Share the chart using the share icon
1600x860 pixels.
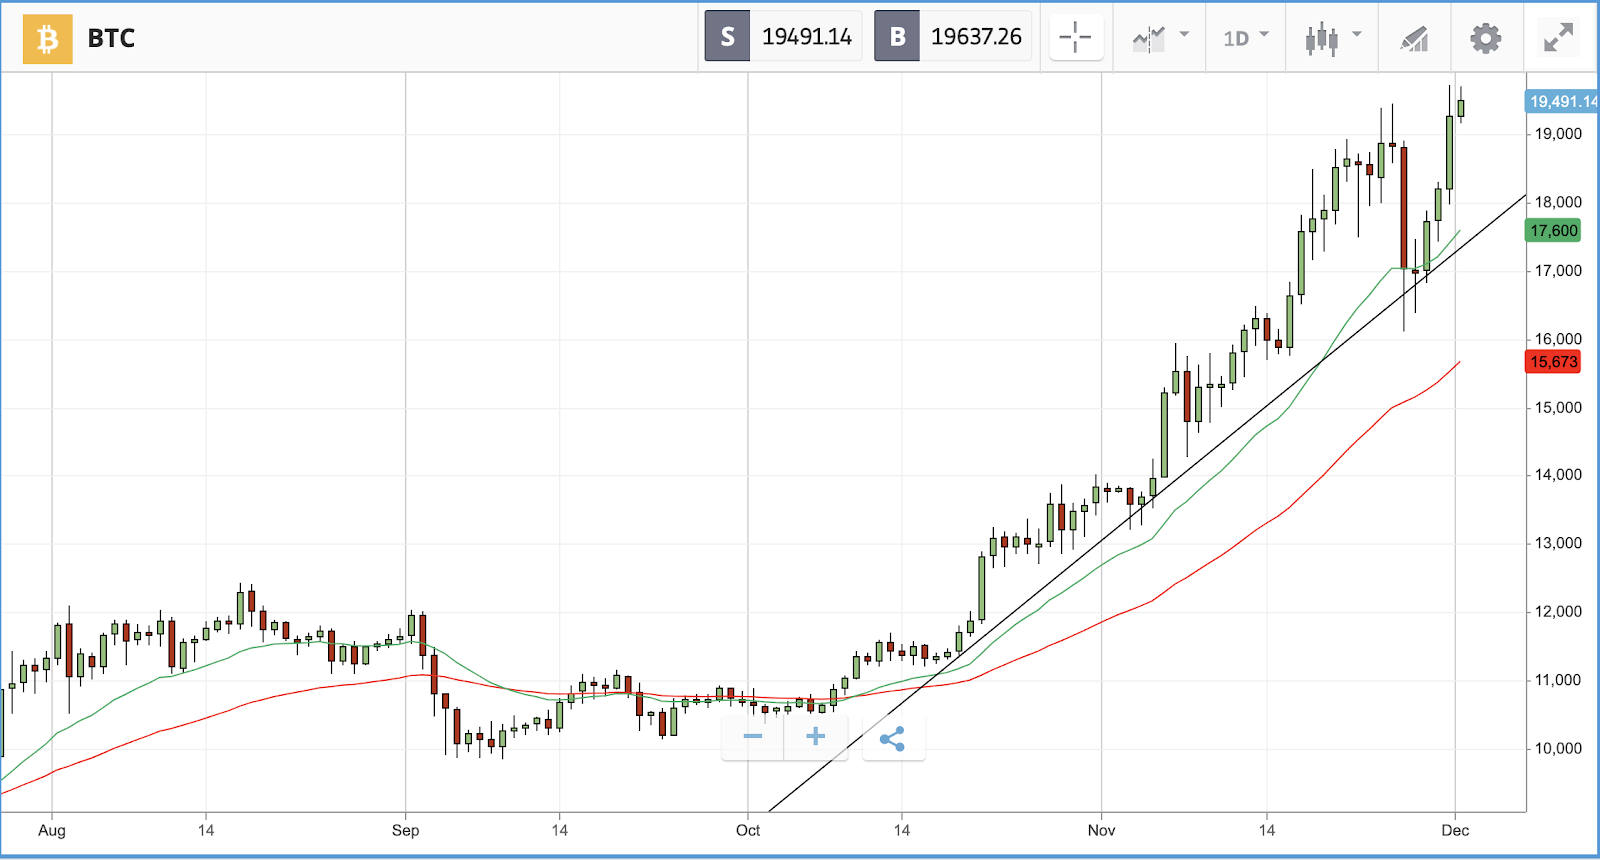(x=893, y=739)
